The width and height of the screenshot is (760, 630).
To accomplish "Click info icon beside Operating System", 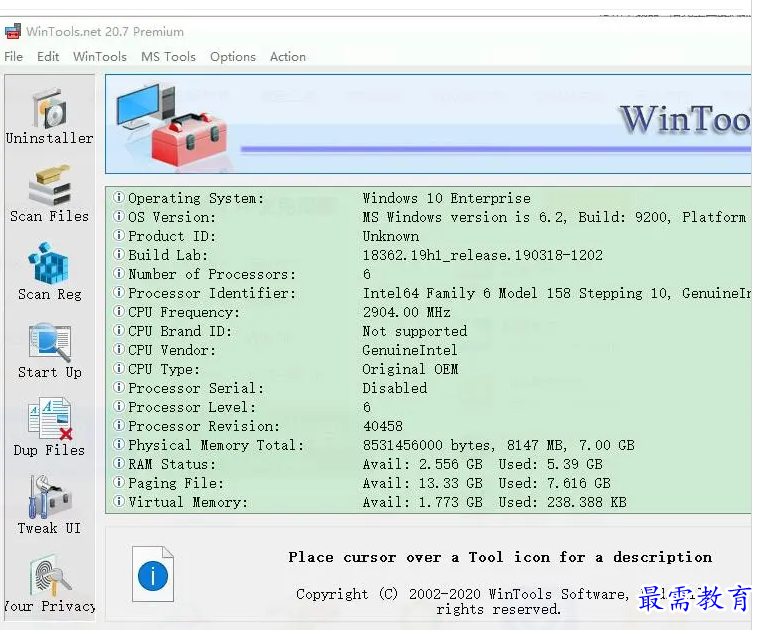I will coord(119,198).
